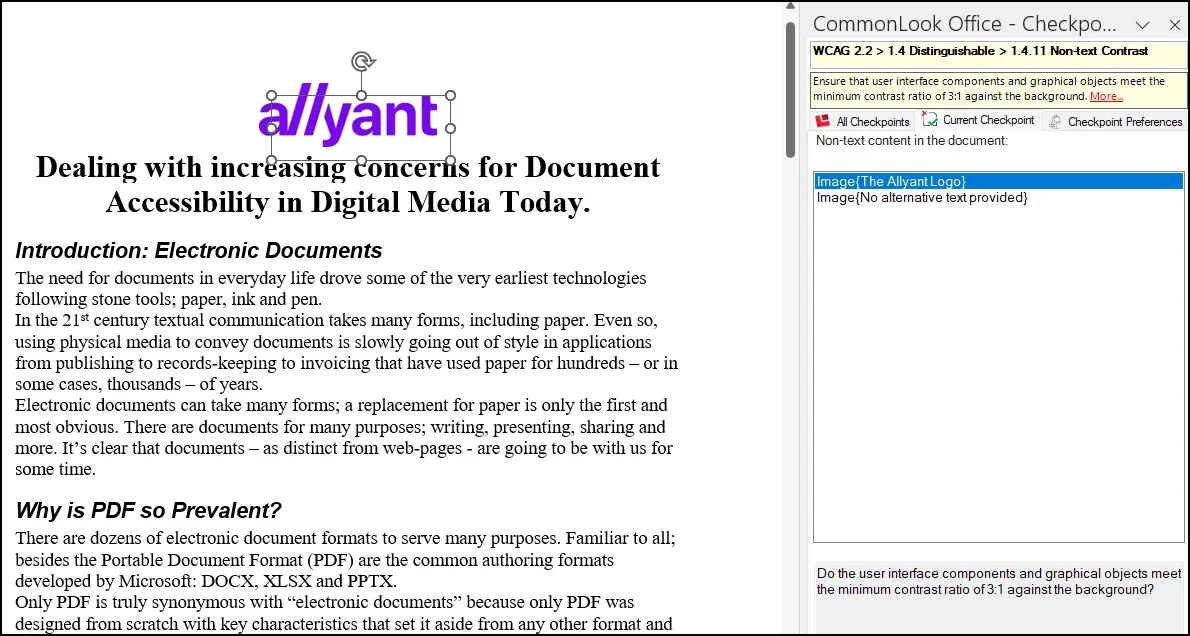Open the Checkpoint Preferences tab
The width and height of the screenshot is (1190, 636).
click(x=1116, y=121)
